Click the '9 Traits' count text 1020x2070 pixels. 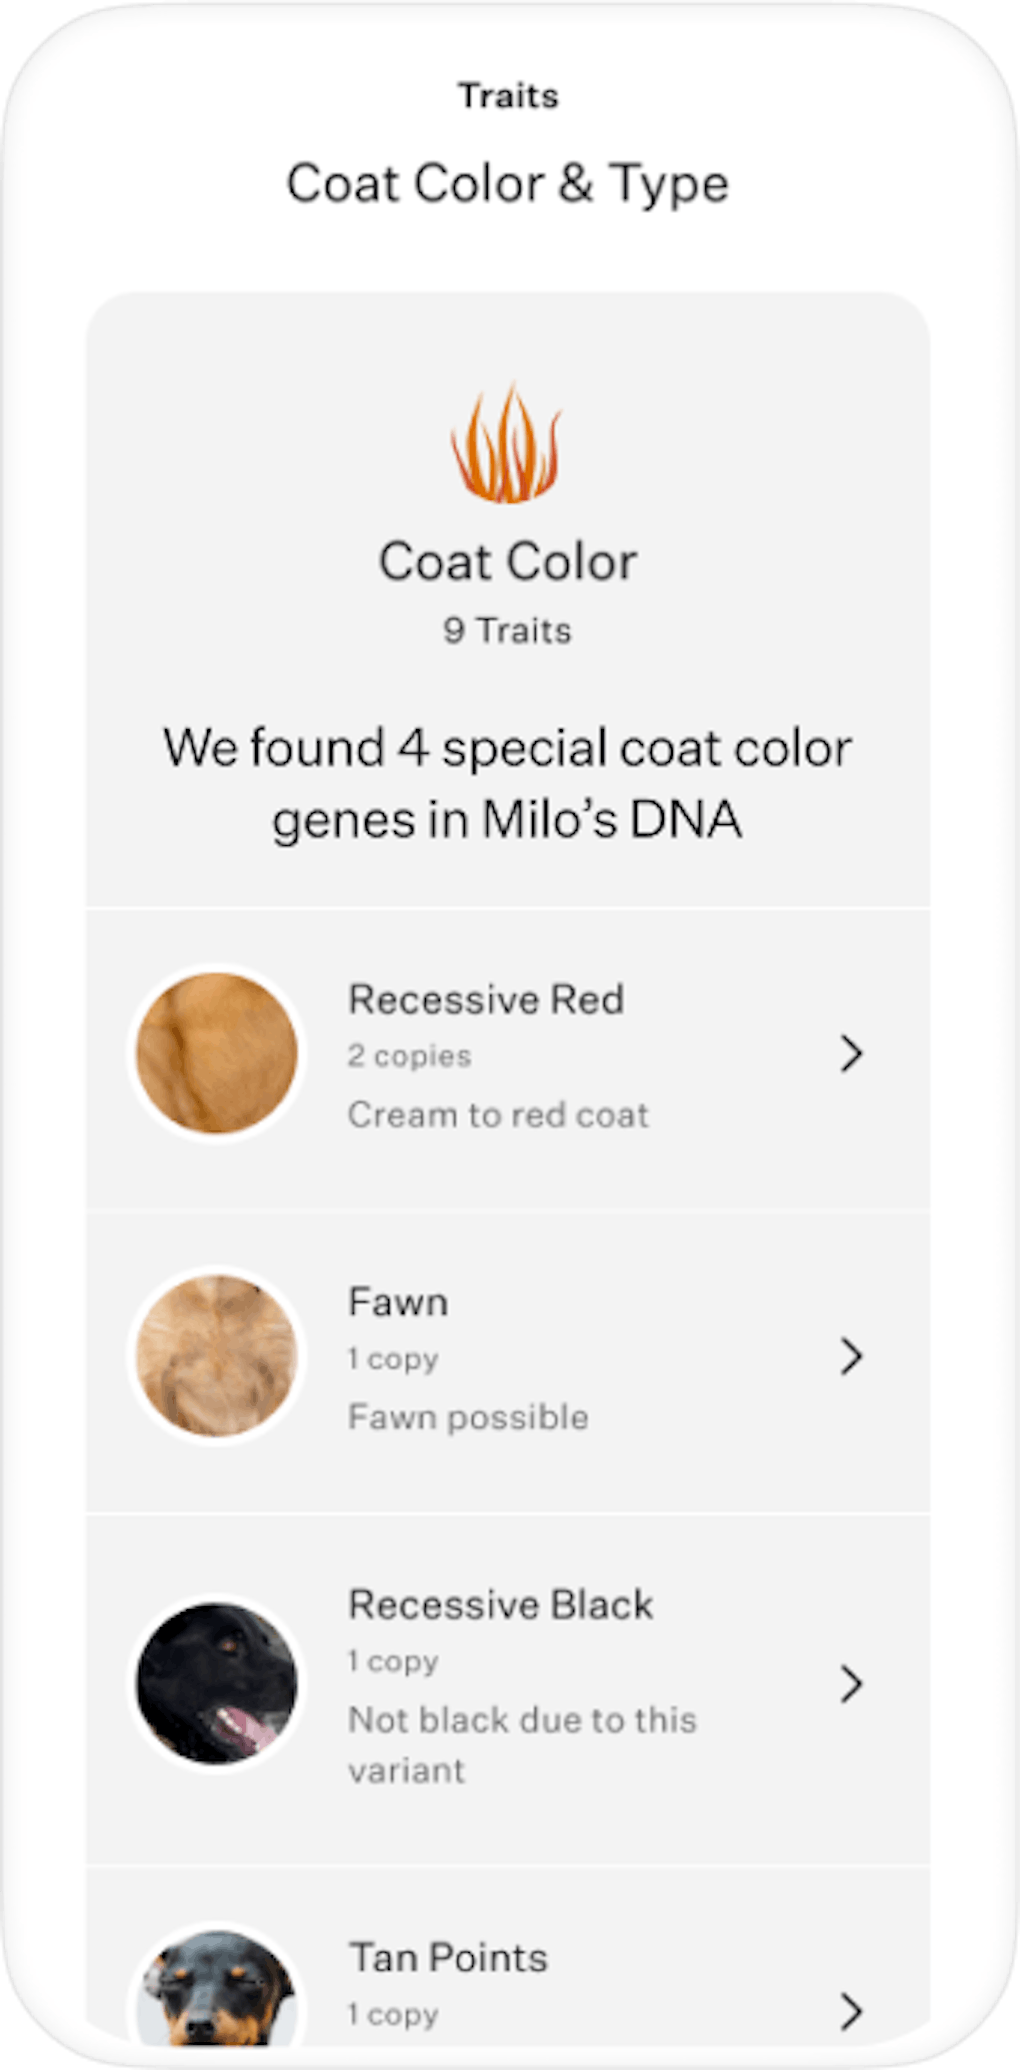[508, 630]
